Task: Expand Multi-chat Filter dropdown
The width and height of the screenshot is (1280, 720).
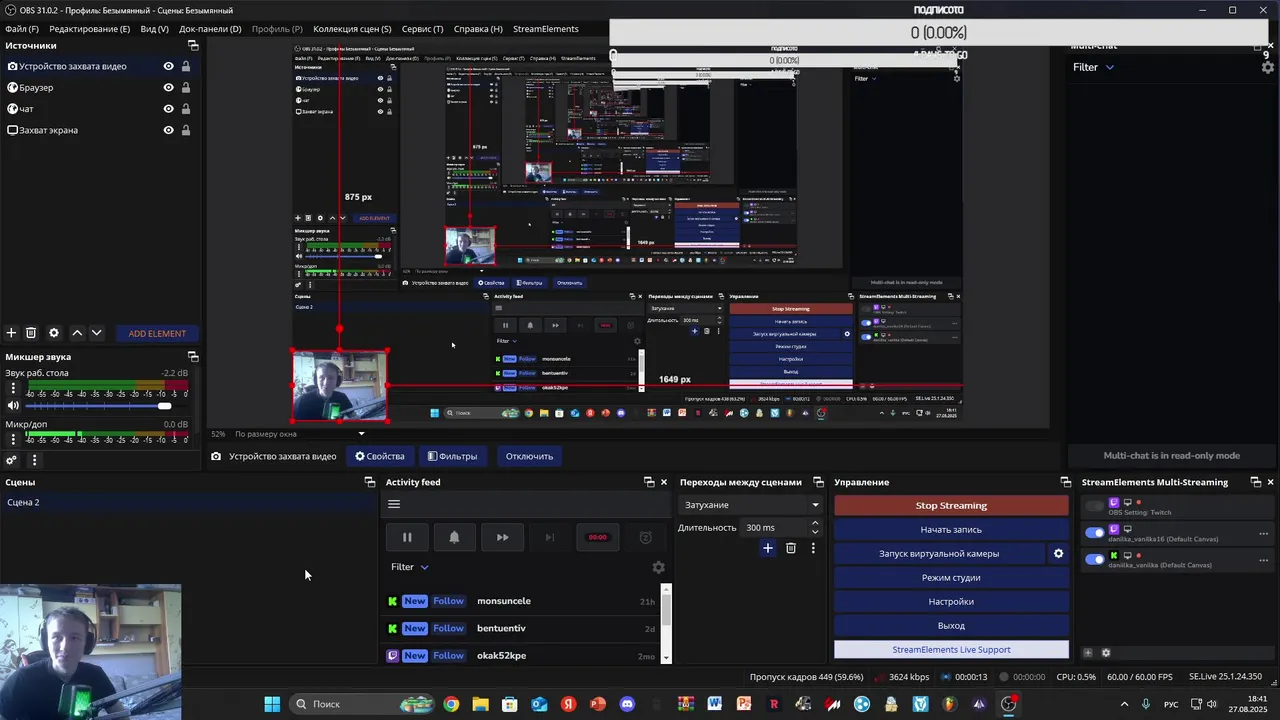Action: 1094,67
